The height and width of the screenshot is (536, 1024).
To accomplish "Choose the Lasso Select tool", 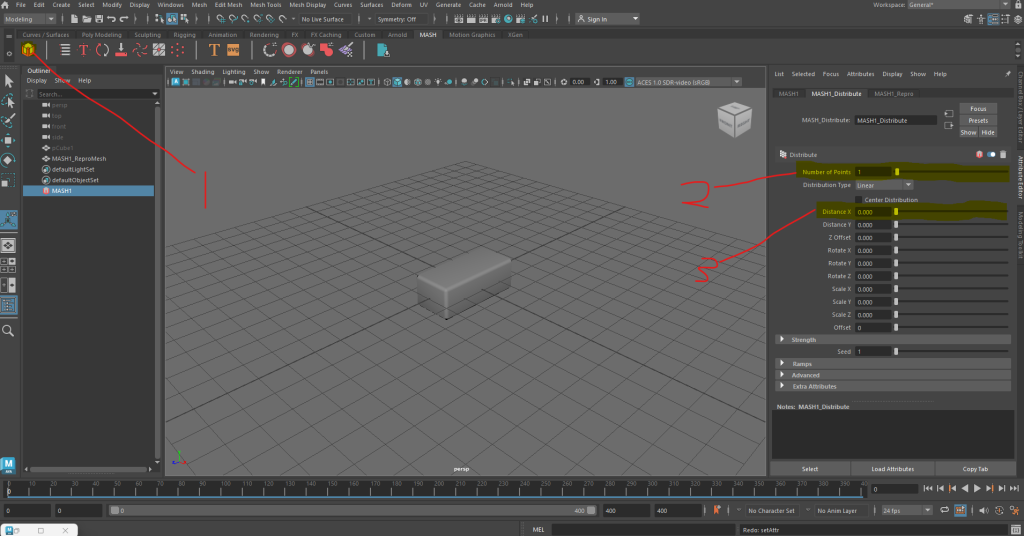I will click(8, 100).
